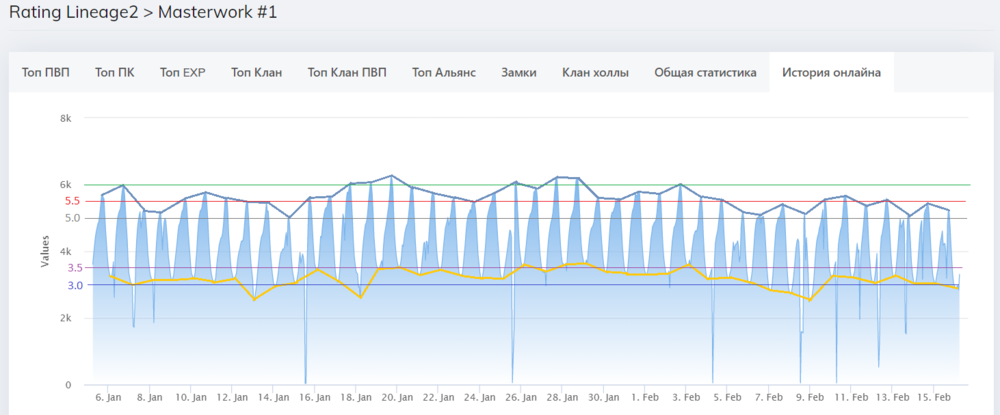Screen dimensions: 1000x415
Task: Click the 5.0 threshold label on axis
Action: [73, 218]
